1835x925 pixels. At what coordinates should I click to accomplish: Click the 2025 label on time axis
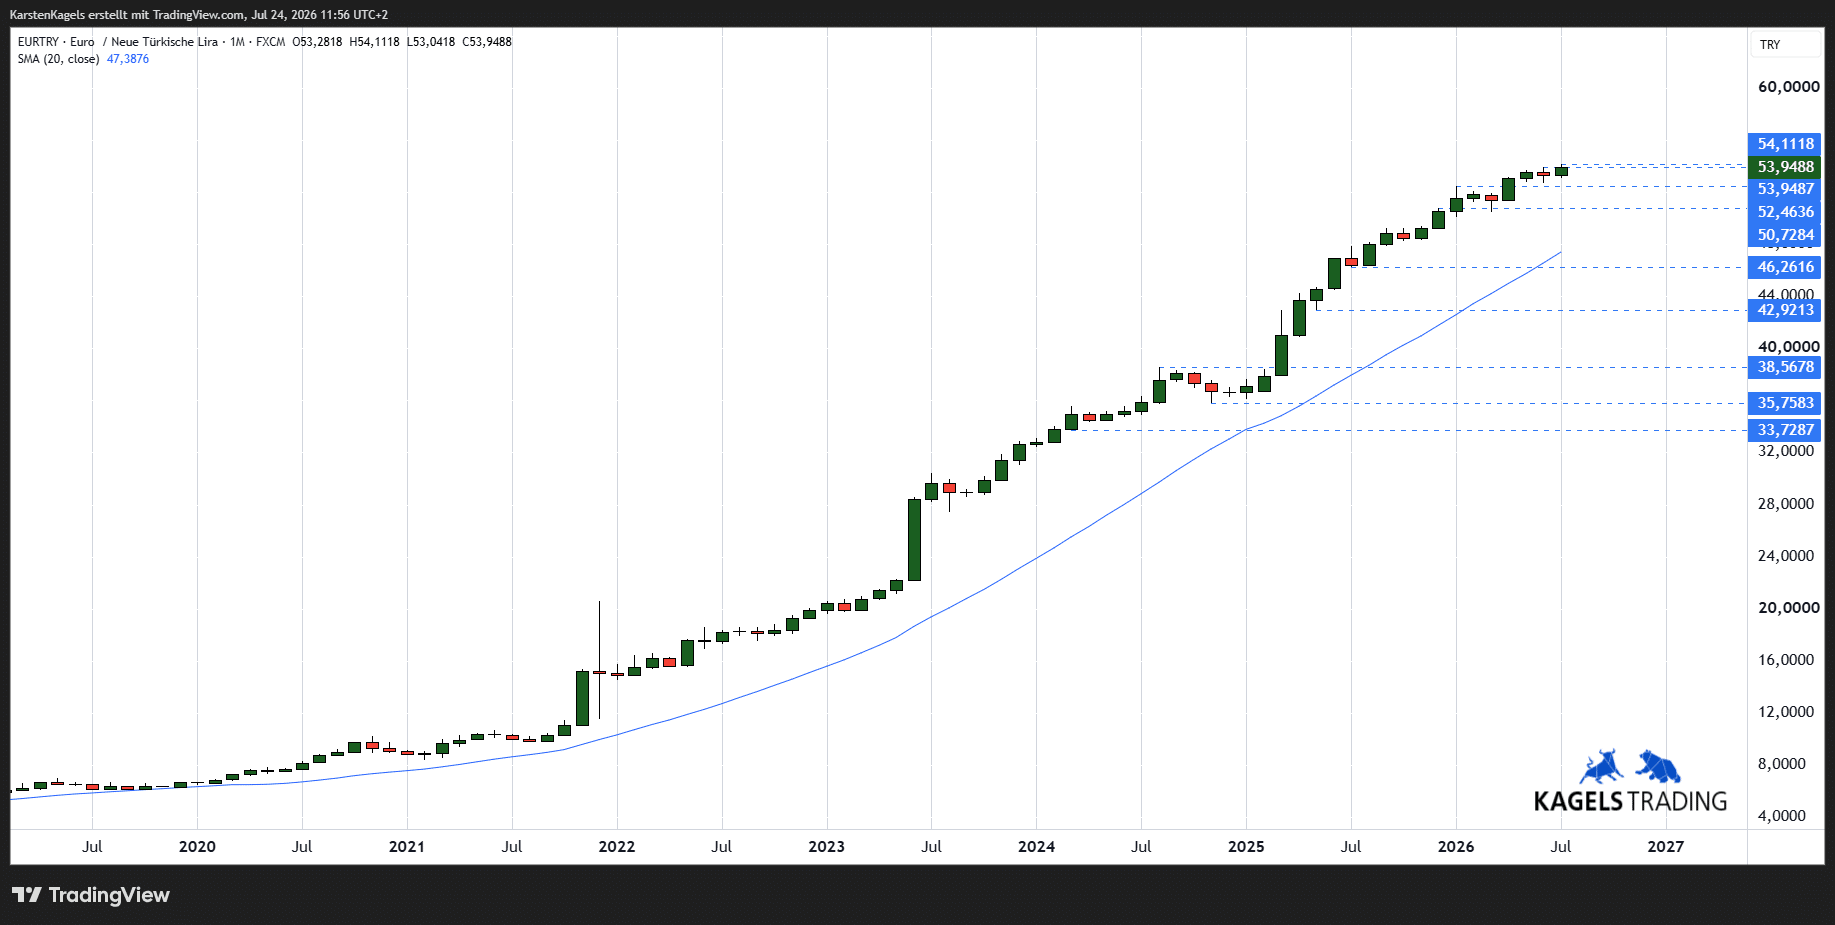[x=1246, y=847]
